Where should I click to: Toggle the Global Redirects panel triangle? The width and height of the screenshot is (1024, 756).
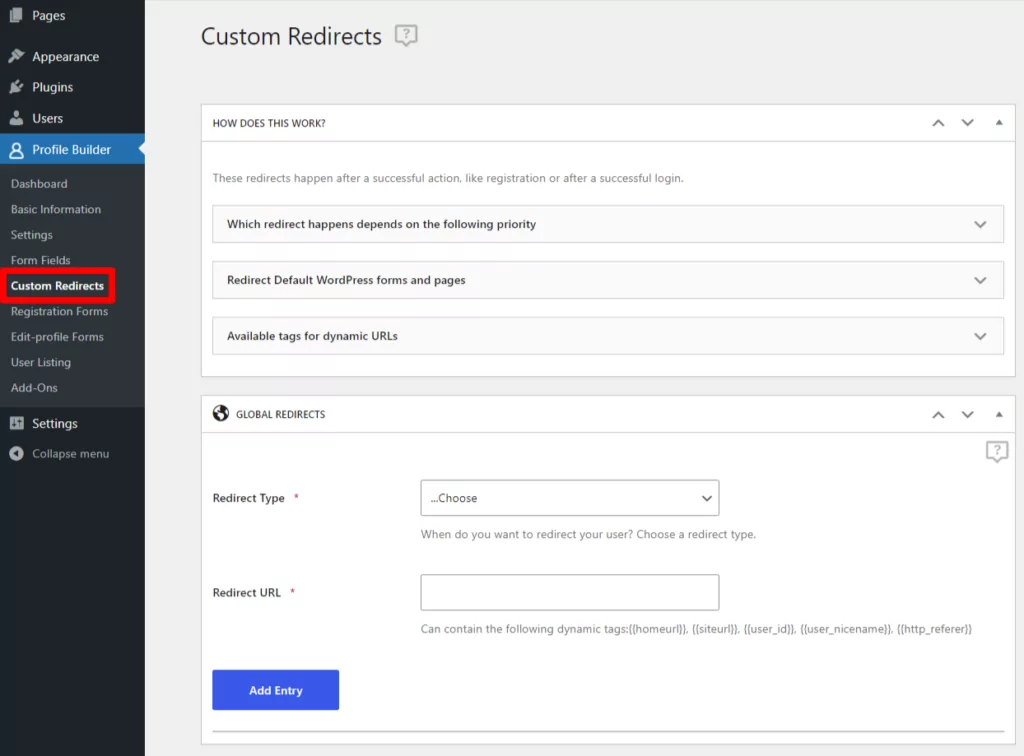(998, 414)
